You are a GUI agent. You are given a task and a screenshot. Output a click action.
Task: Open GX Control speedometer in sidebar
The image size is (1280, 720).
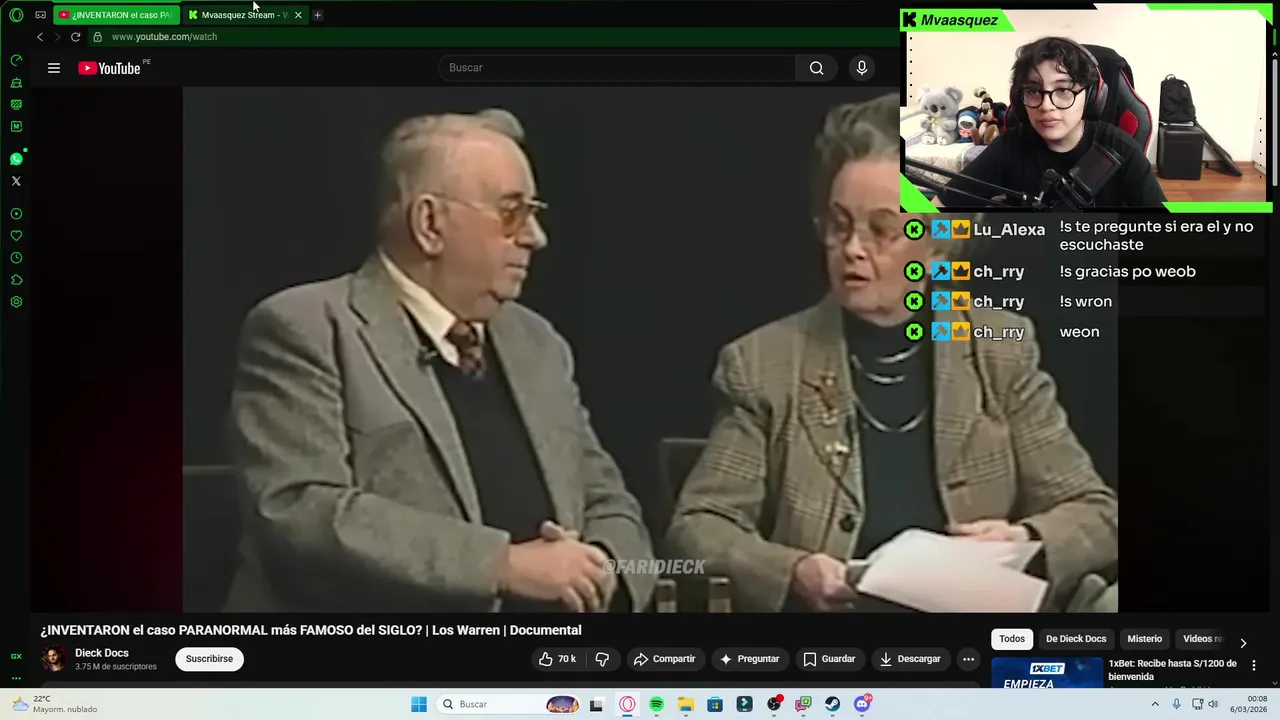16,60
